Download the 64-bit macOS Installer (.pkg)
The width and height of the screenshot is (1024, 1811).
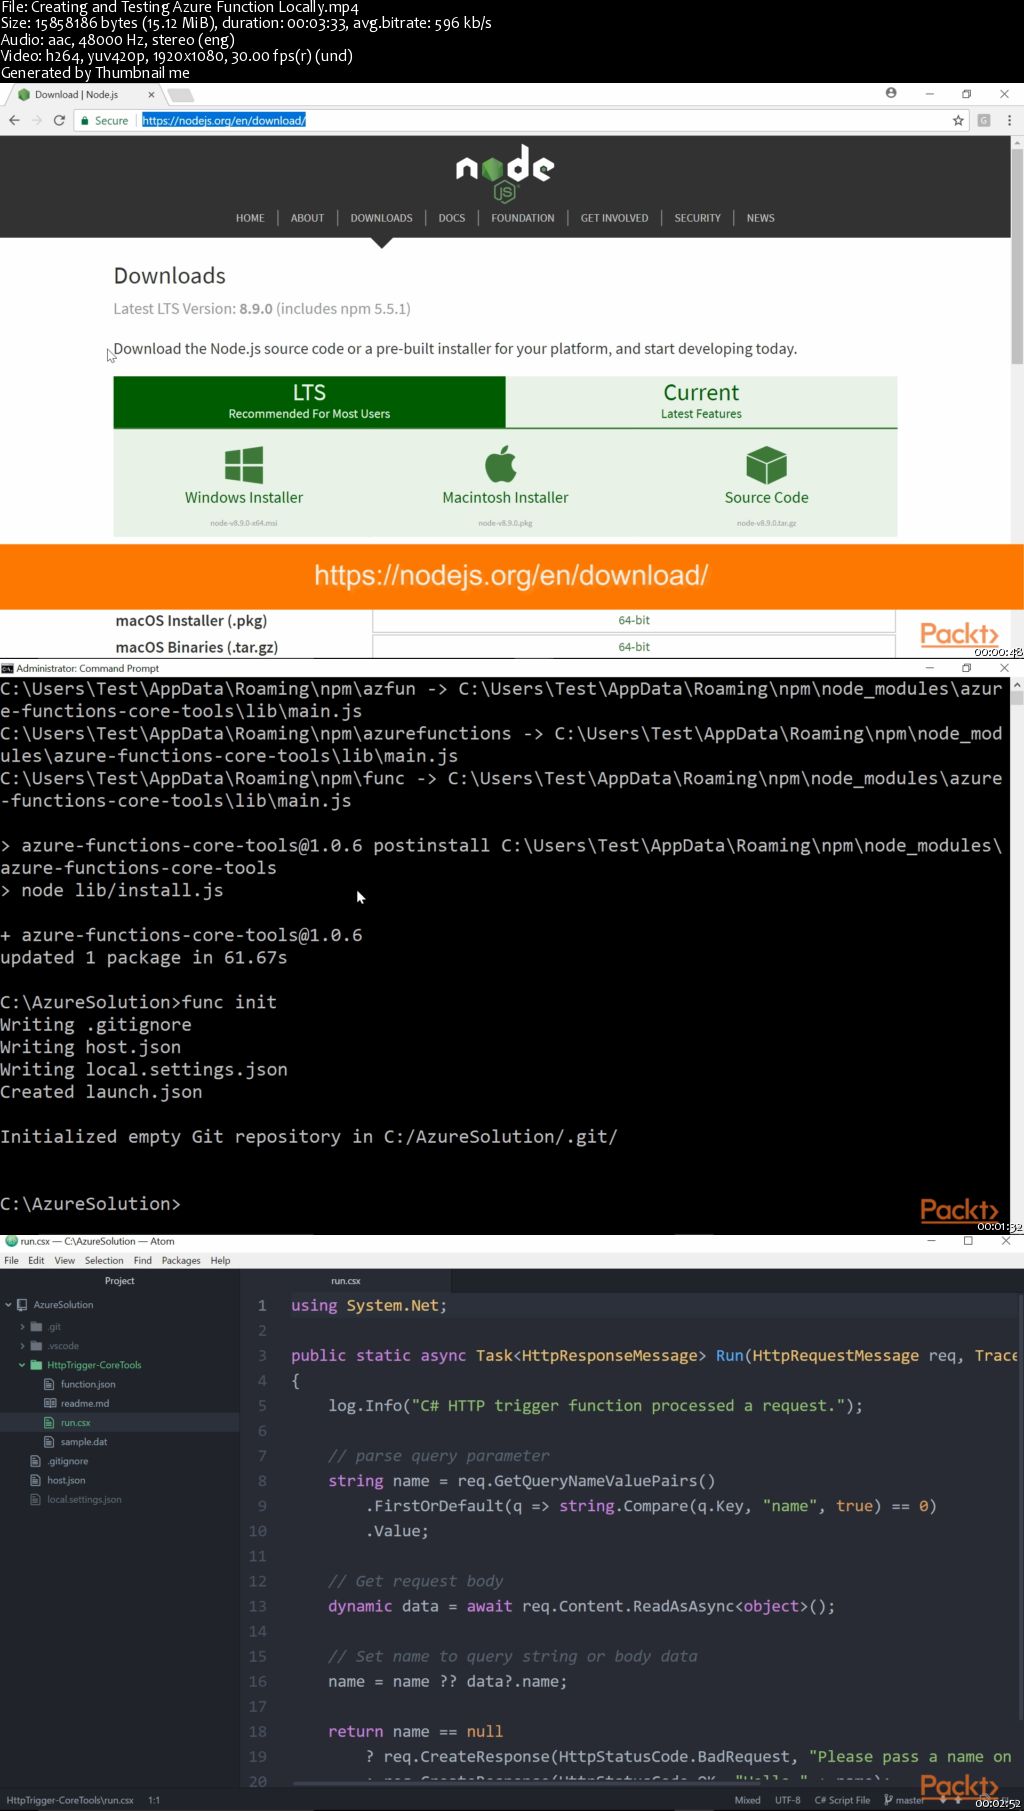pyautogui.click(x=634, y=621)
